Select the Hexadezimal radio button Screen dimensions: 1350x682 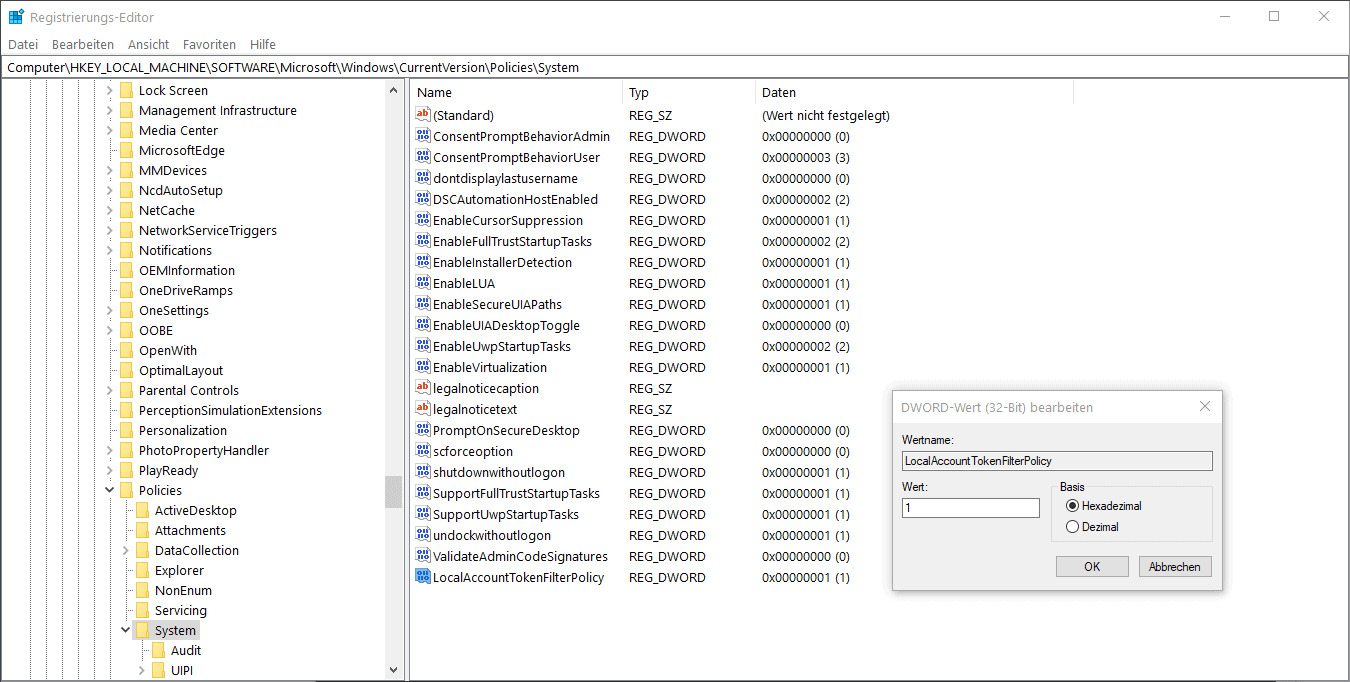(1073, 506)
